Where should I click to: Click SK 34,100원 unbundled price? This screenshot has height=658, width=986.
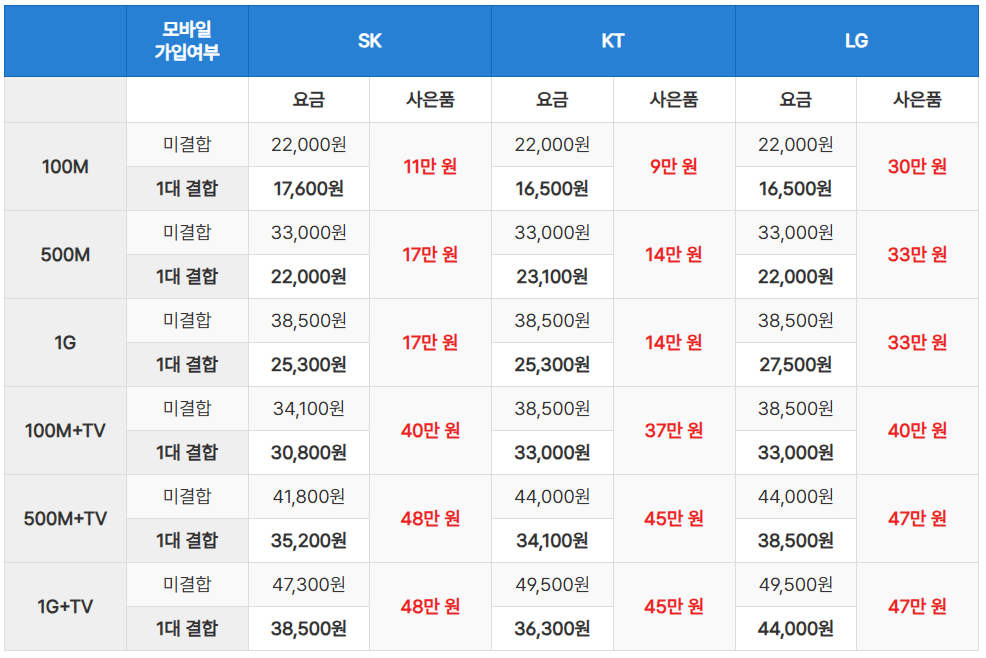(309, 409)
